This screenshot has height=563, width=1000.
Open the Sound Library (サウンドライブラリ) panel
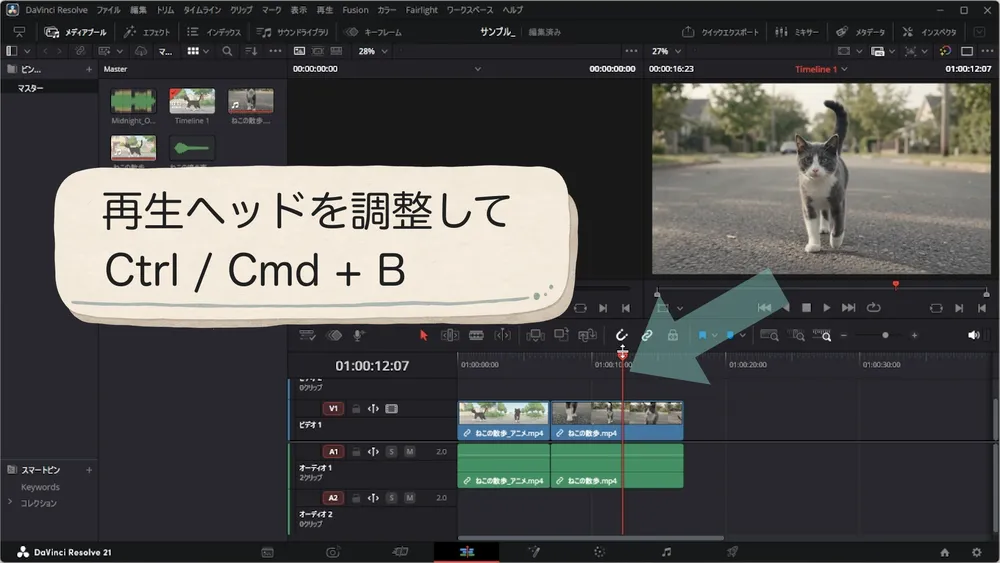point(292,32)
